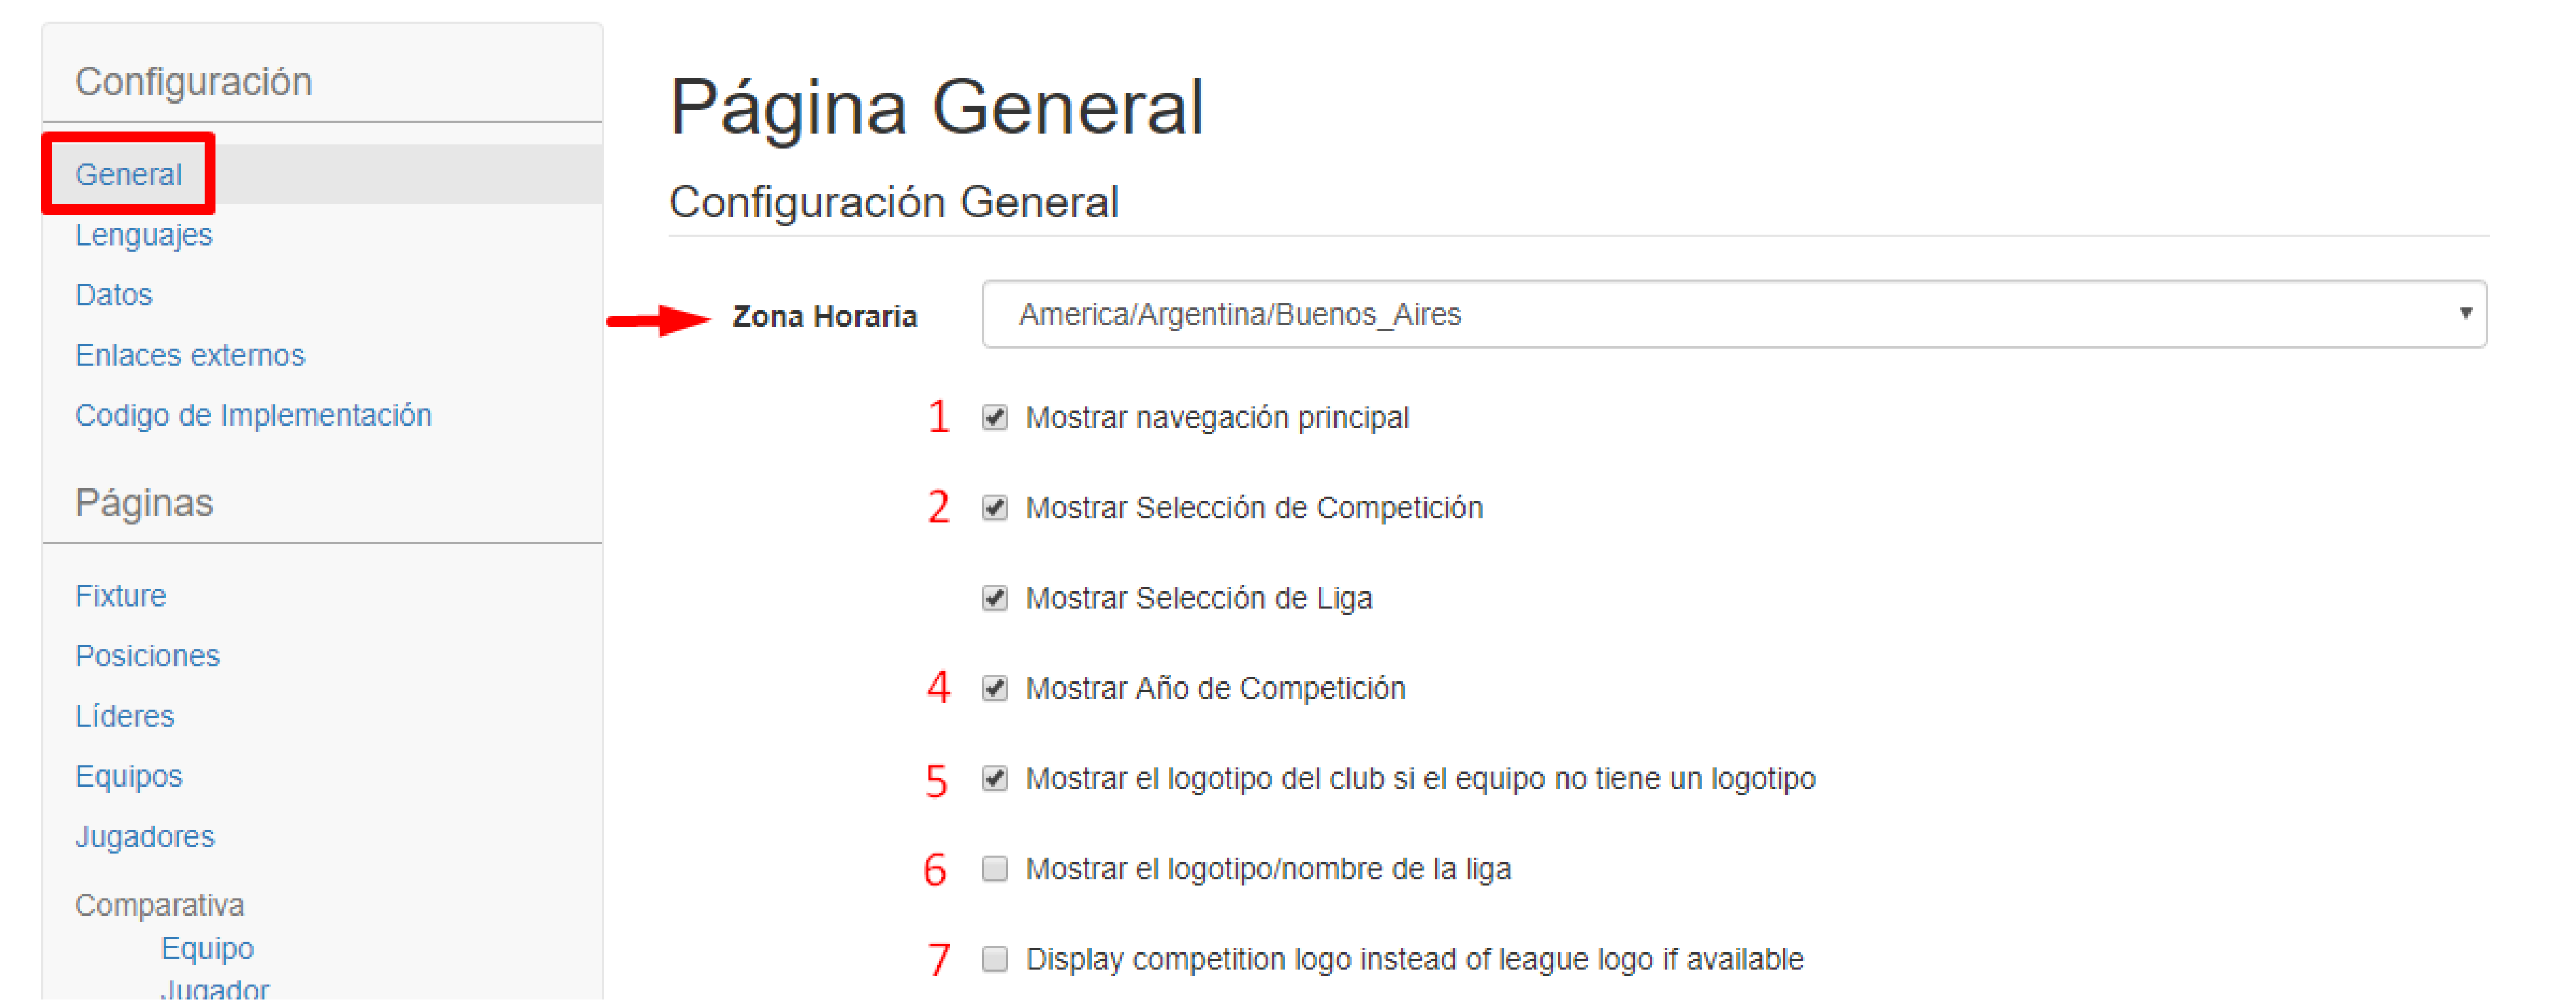The width and height of the screenshot is (2576, 1000).
Task: Disable Mostrar Año de Competición
Action: (x=994, y=688)
